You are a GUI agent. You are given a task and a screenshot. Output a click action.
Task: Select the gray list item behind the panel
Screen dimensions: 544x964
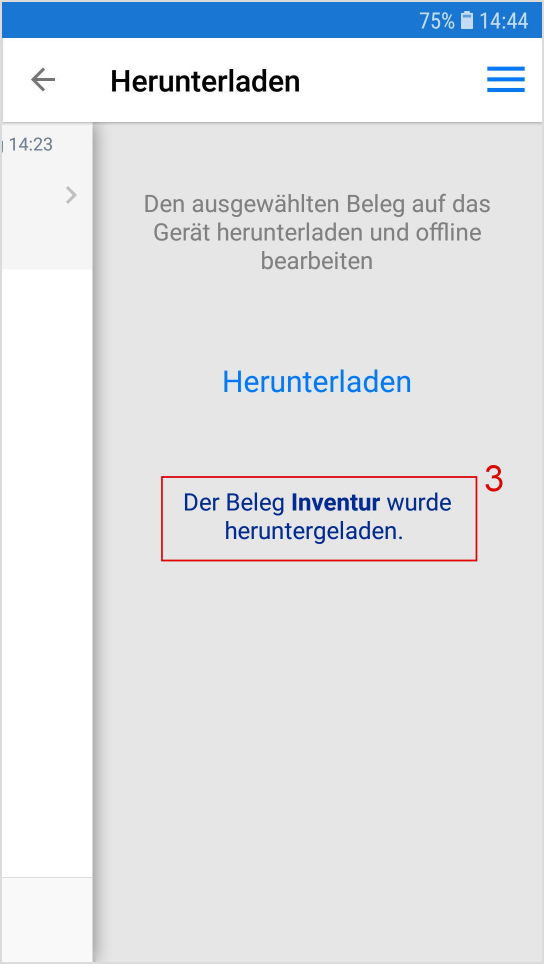point(47,196)
